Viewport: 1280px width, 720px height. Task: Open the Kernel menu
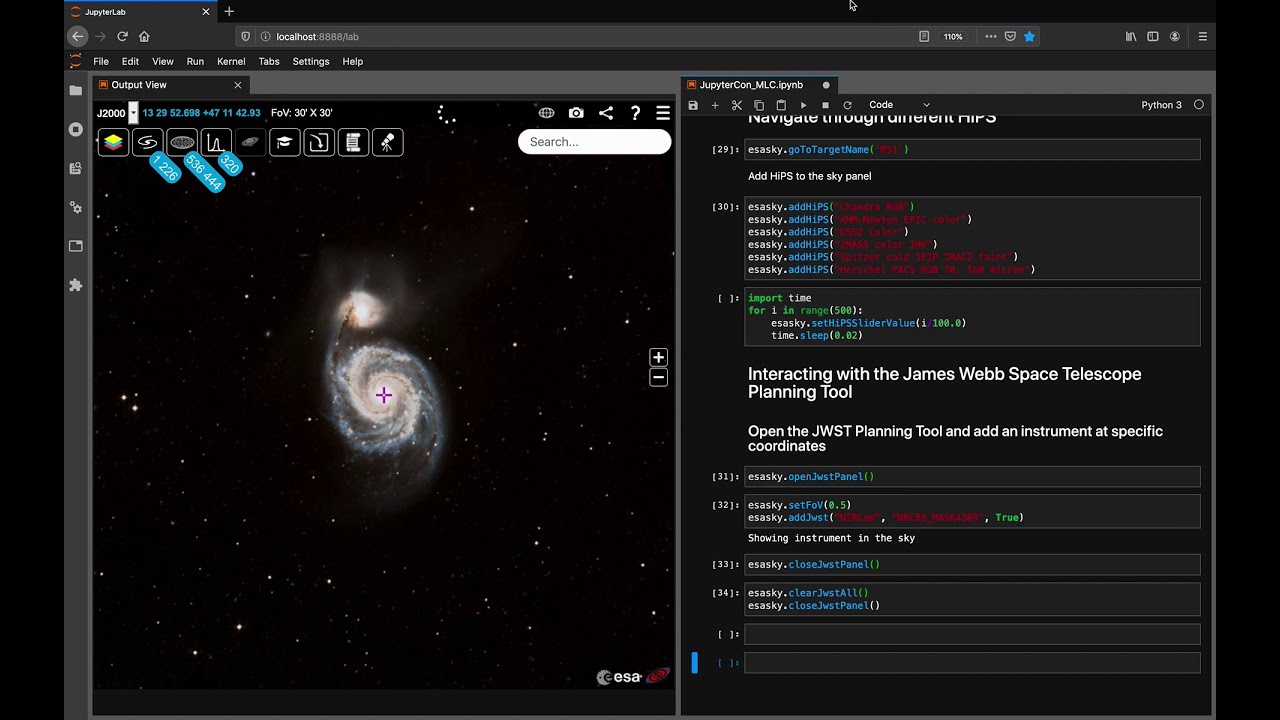click(231, 61)
